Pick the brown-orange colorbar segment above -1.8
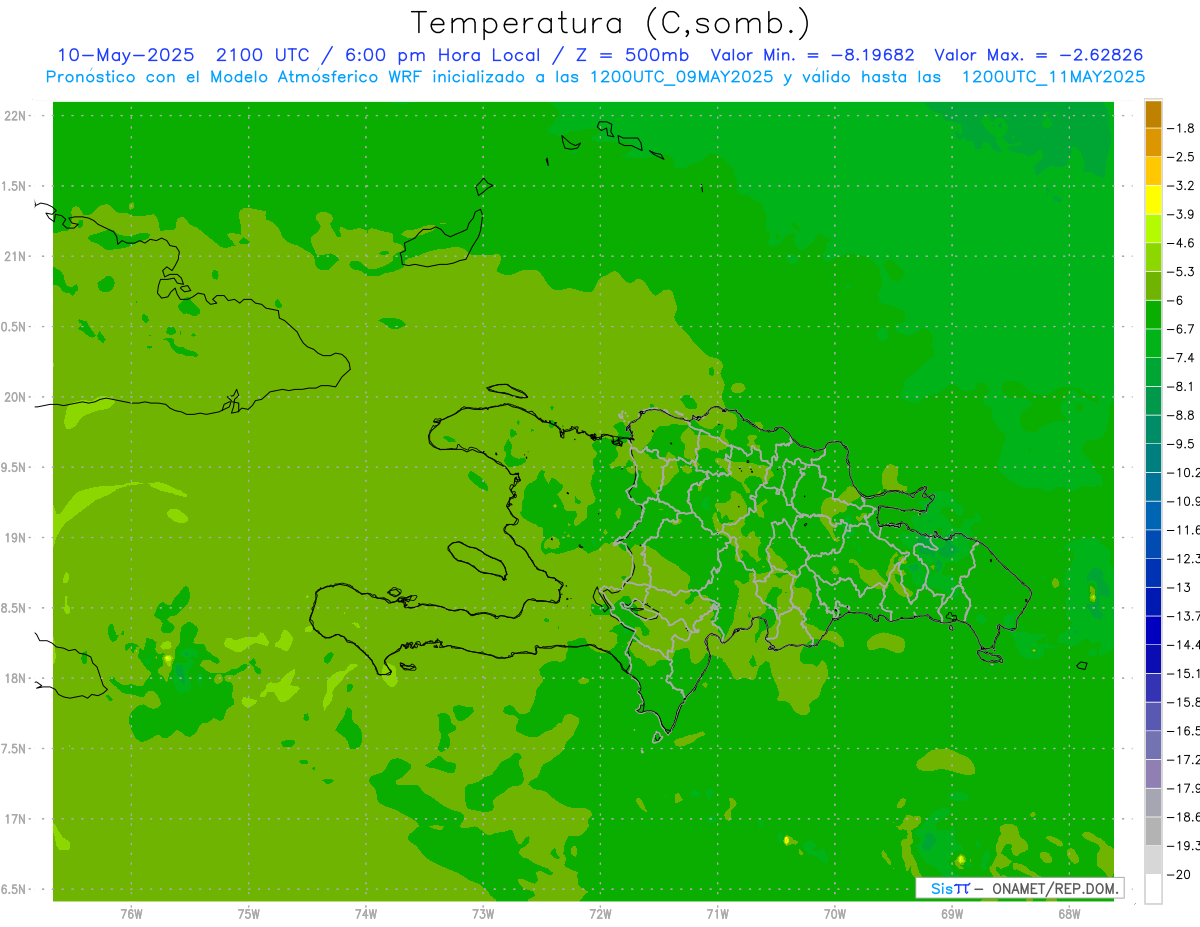The width and height of the screenshot is (1200, 927). [x=1153, y=114]
